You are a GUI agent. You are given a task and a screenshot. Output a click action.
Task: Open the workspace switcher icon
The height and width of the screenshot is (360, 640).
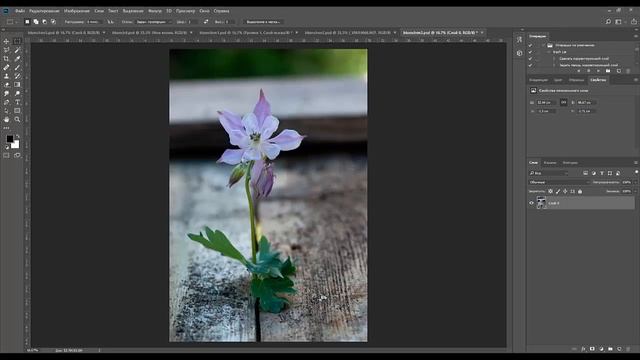click(619, 22)
